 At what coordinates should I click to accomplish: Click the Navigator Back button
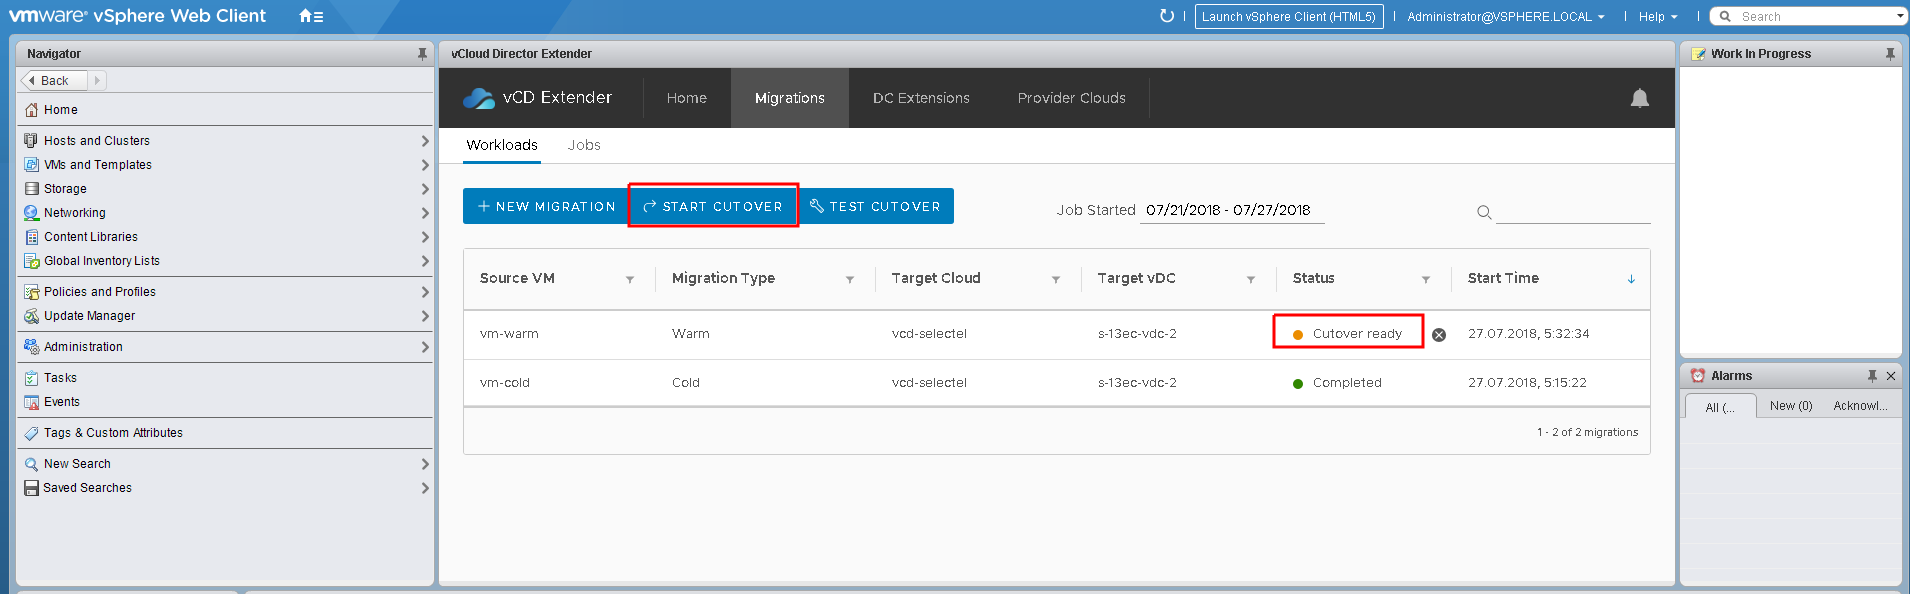[x=53, y=81]
